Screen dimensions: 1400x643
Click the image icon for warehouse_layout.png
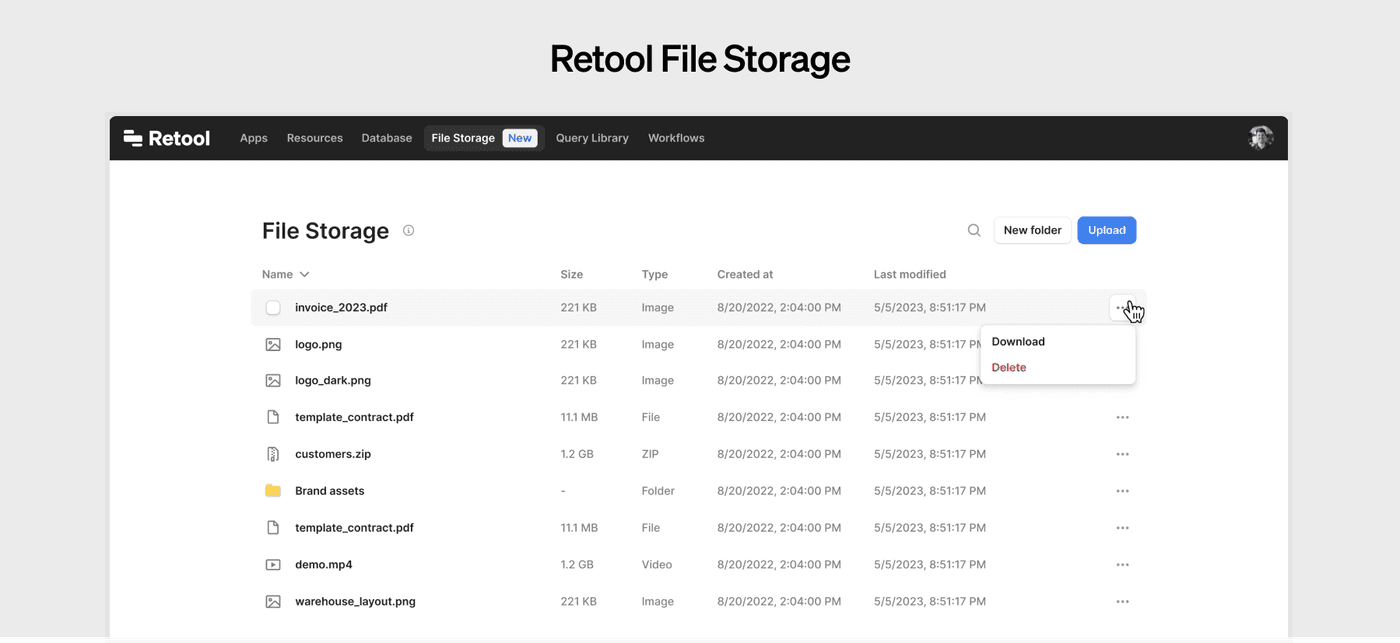click(x=273, y=602)
